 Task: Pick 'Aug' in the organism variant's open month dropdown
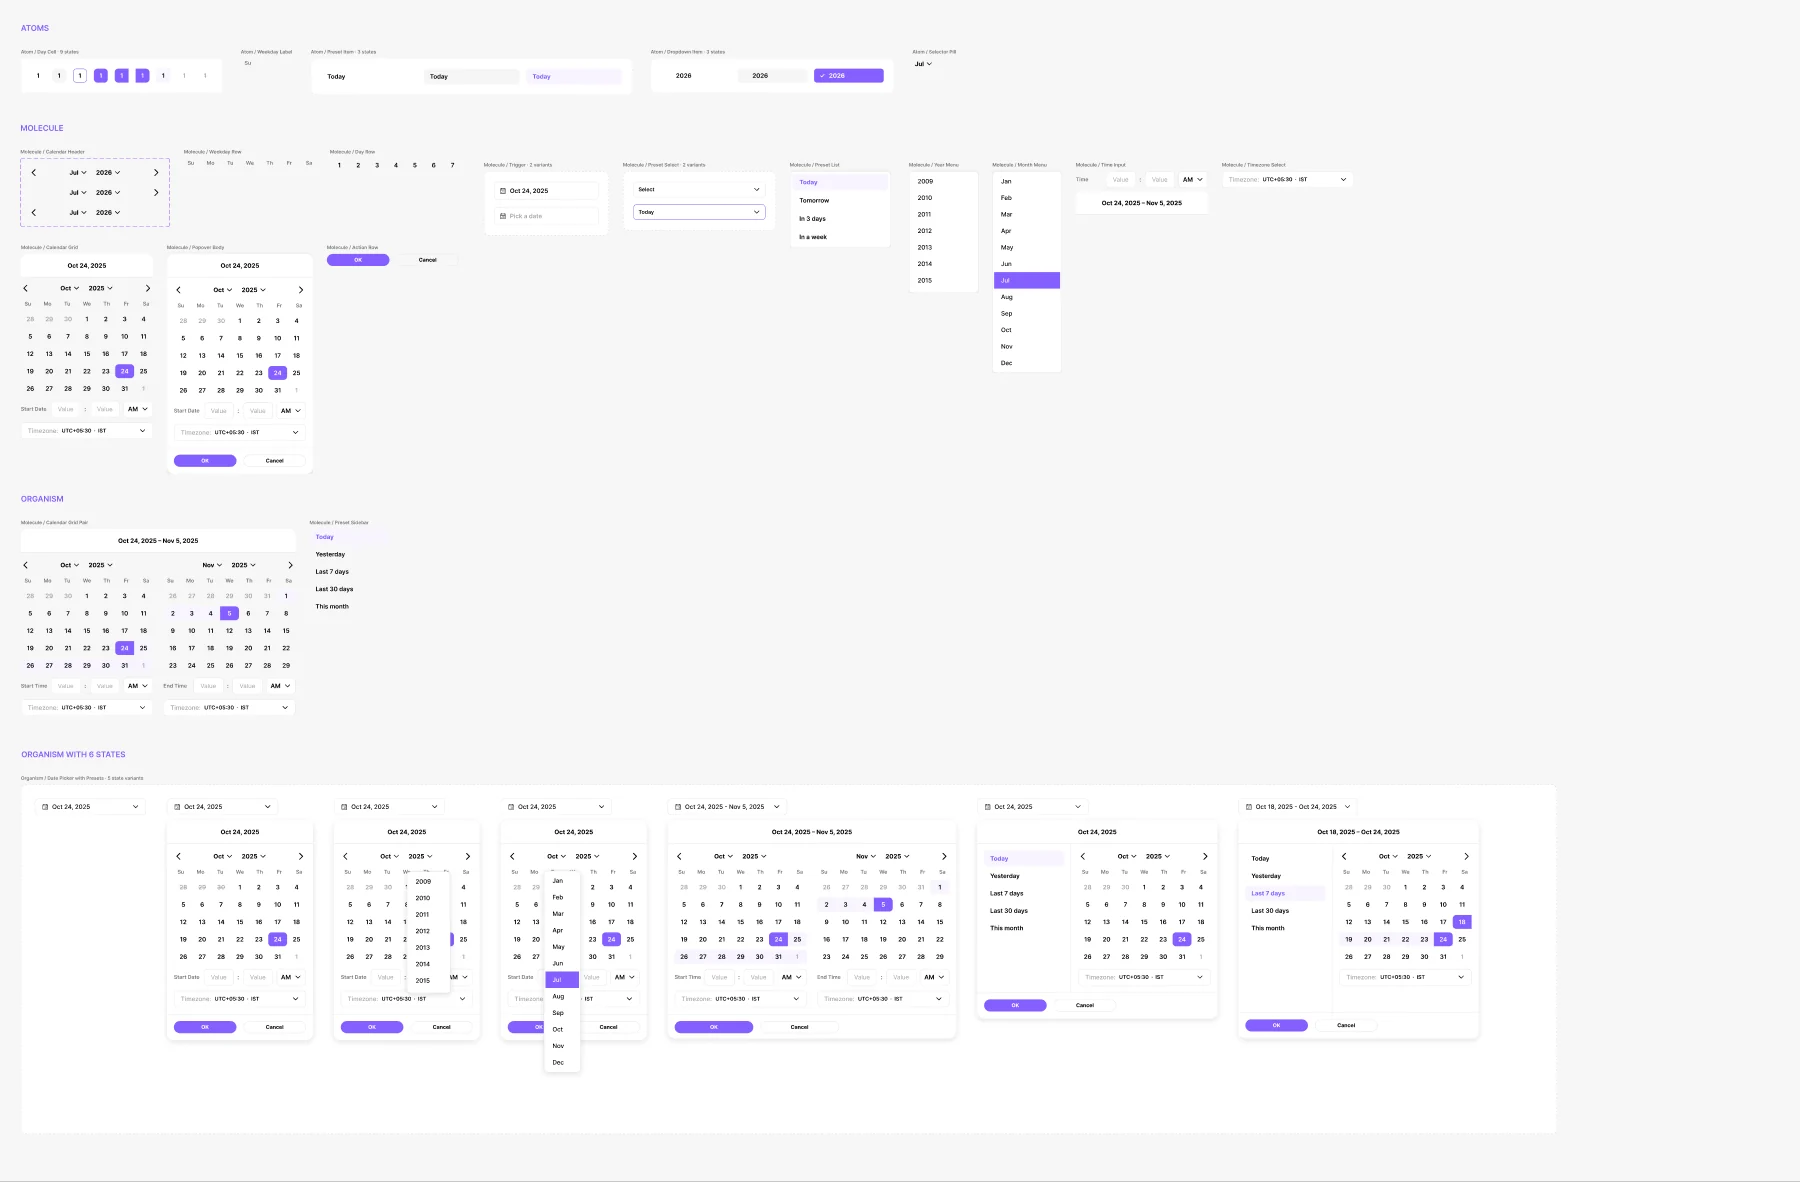click(x=562, y=996)
